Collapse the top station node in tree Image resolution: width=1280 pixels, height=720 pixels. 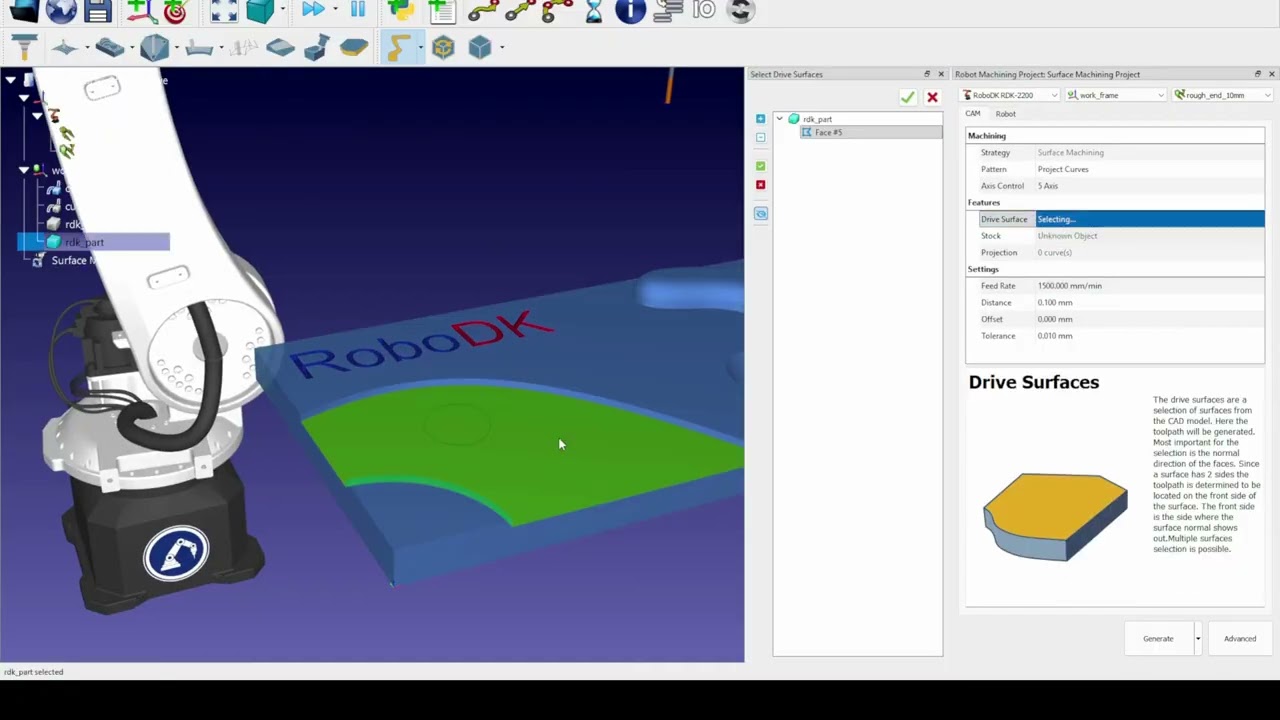coord(10,80)
